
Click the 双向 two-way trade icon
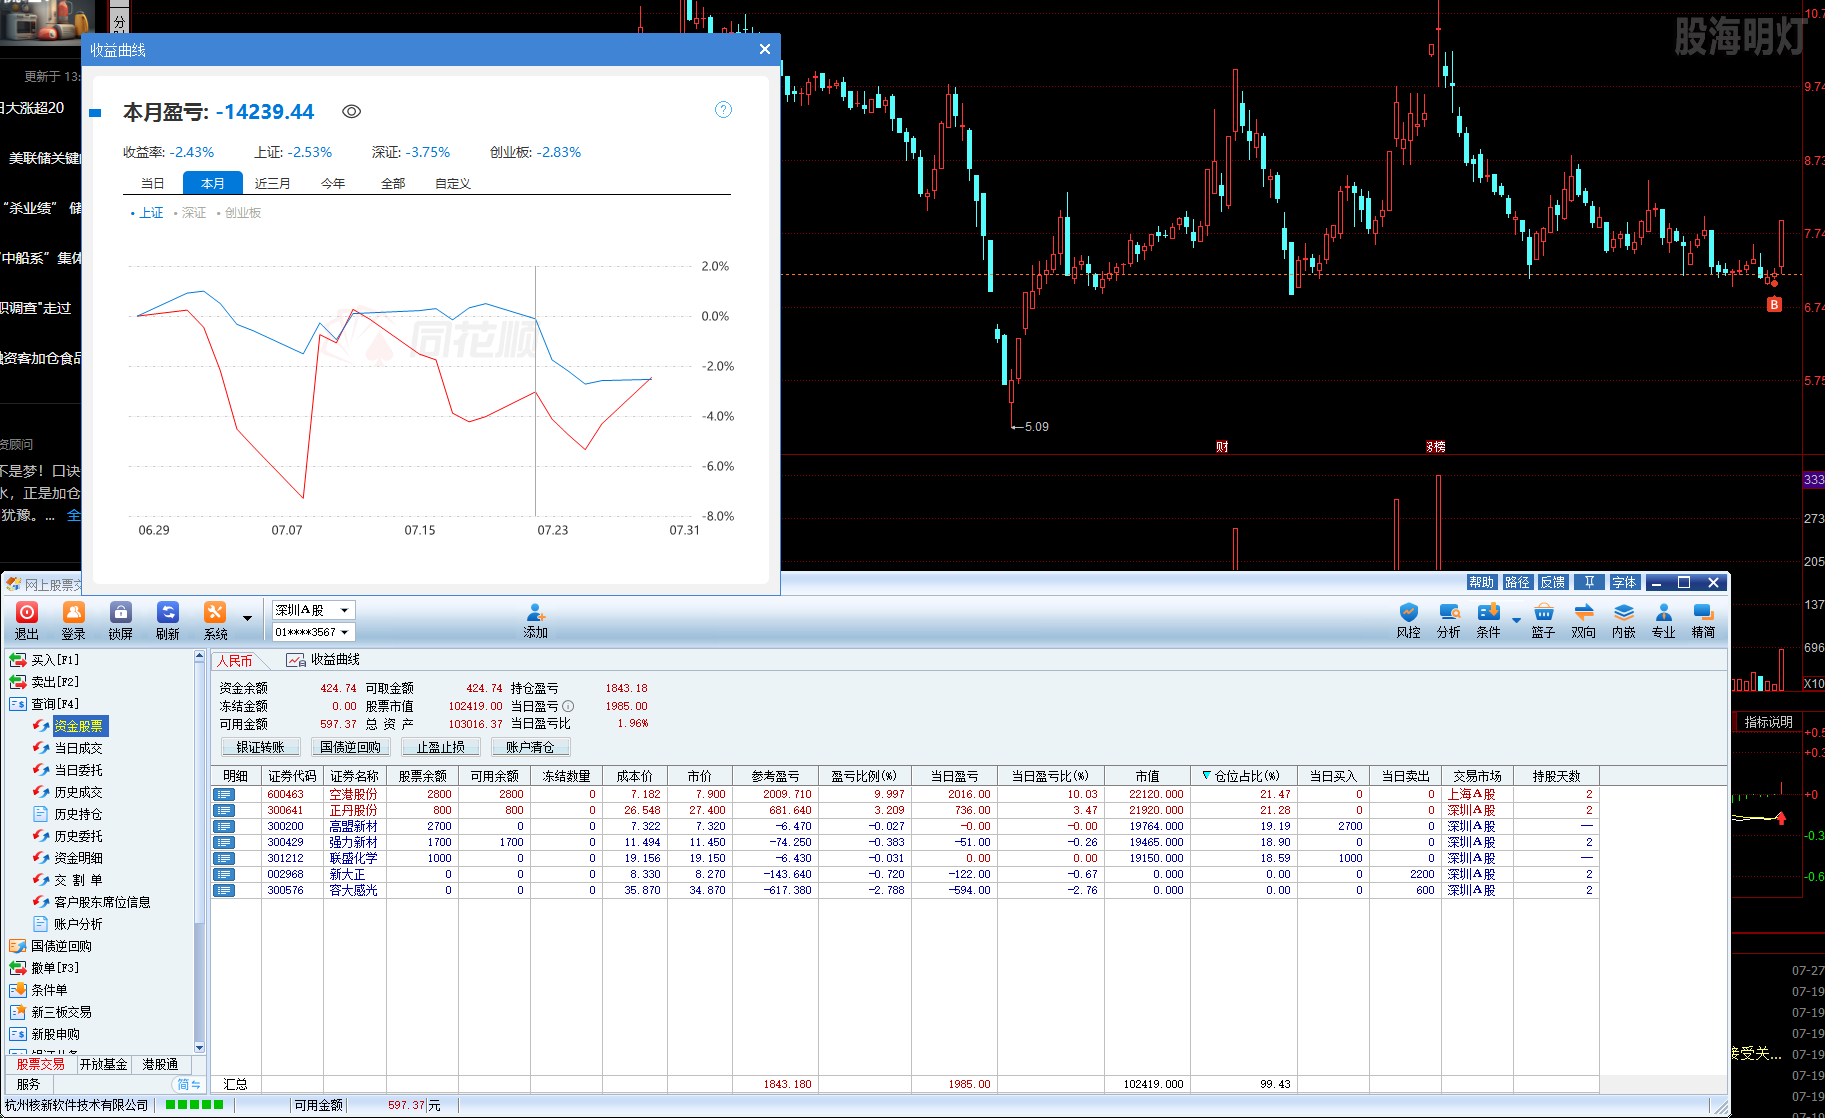[1584, 621]
